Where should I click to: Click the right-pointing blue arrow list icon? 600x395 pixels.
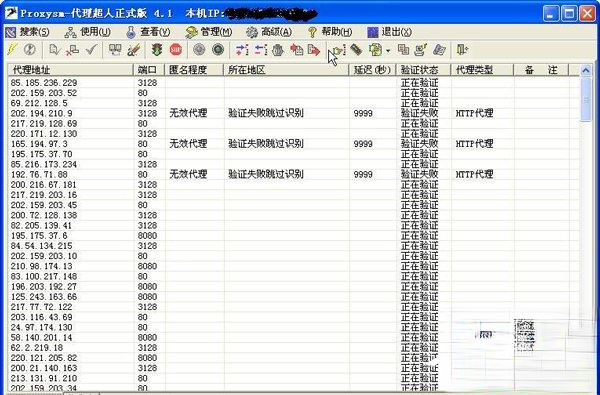click(242, 49)
